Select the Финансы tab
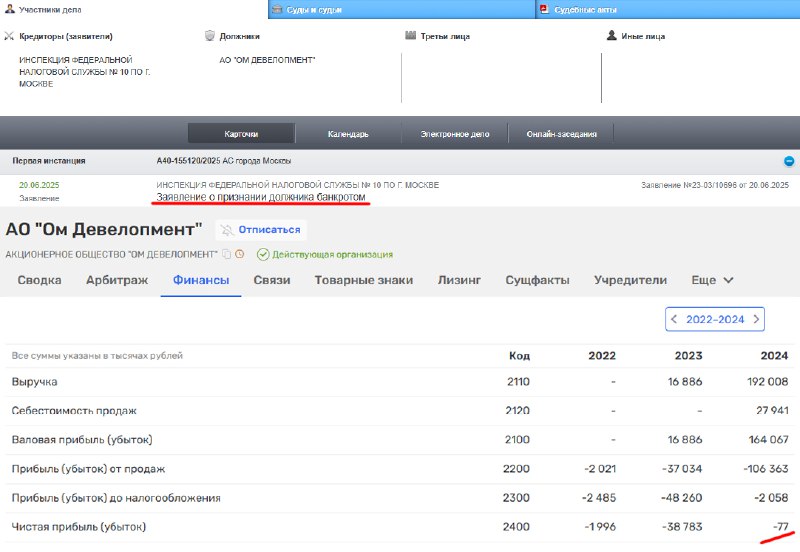This screenshot has height=552, width=800. [x=201, y=280]
